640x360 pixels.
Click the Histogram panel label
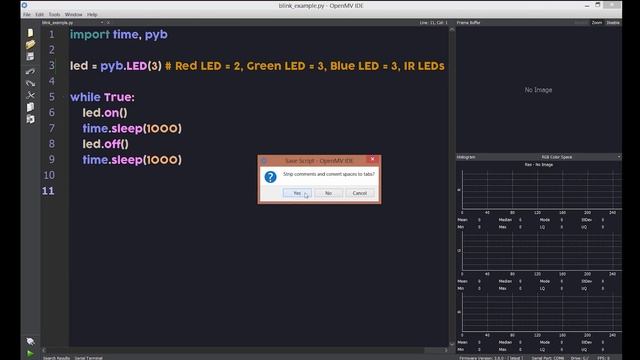(x=466, y=157)
